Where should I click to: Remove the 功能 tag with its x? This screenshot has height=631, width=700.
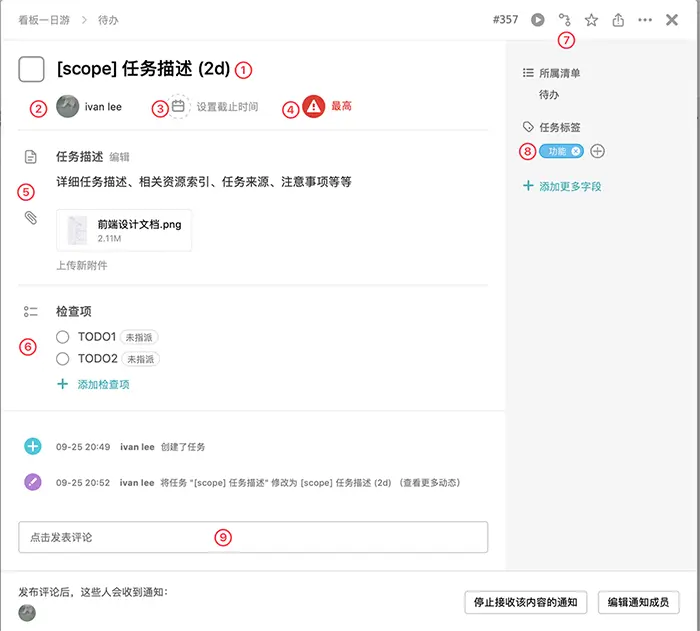point(576,151)
